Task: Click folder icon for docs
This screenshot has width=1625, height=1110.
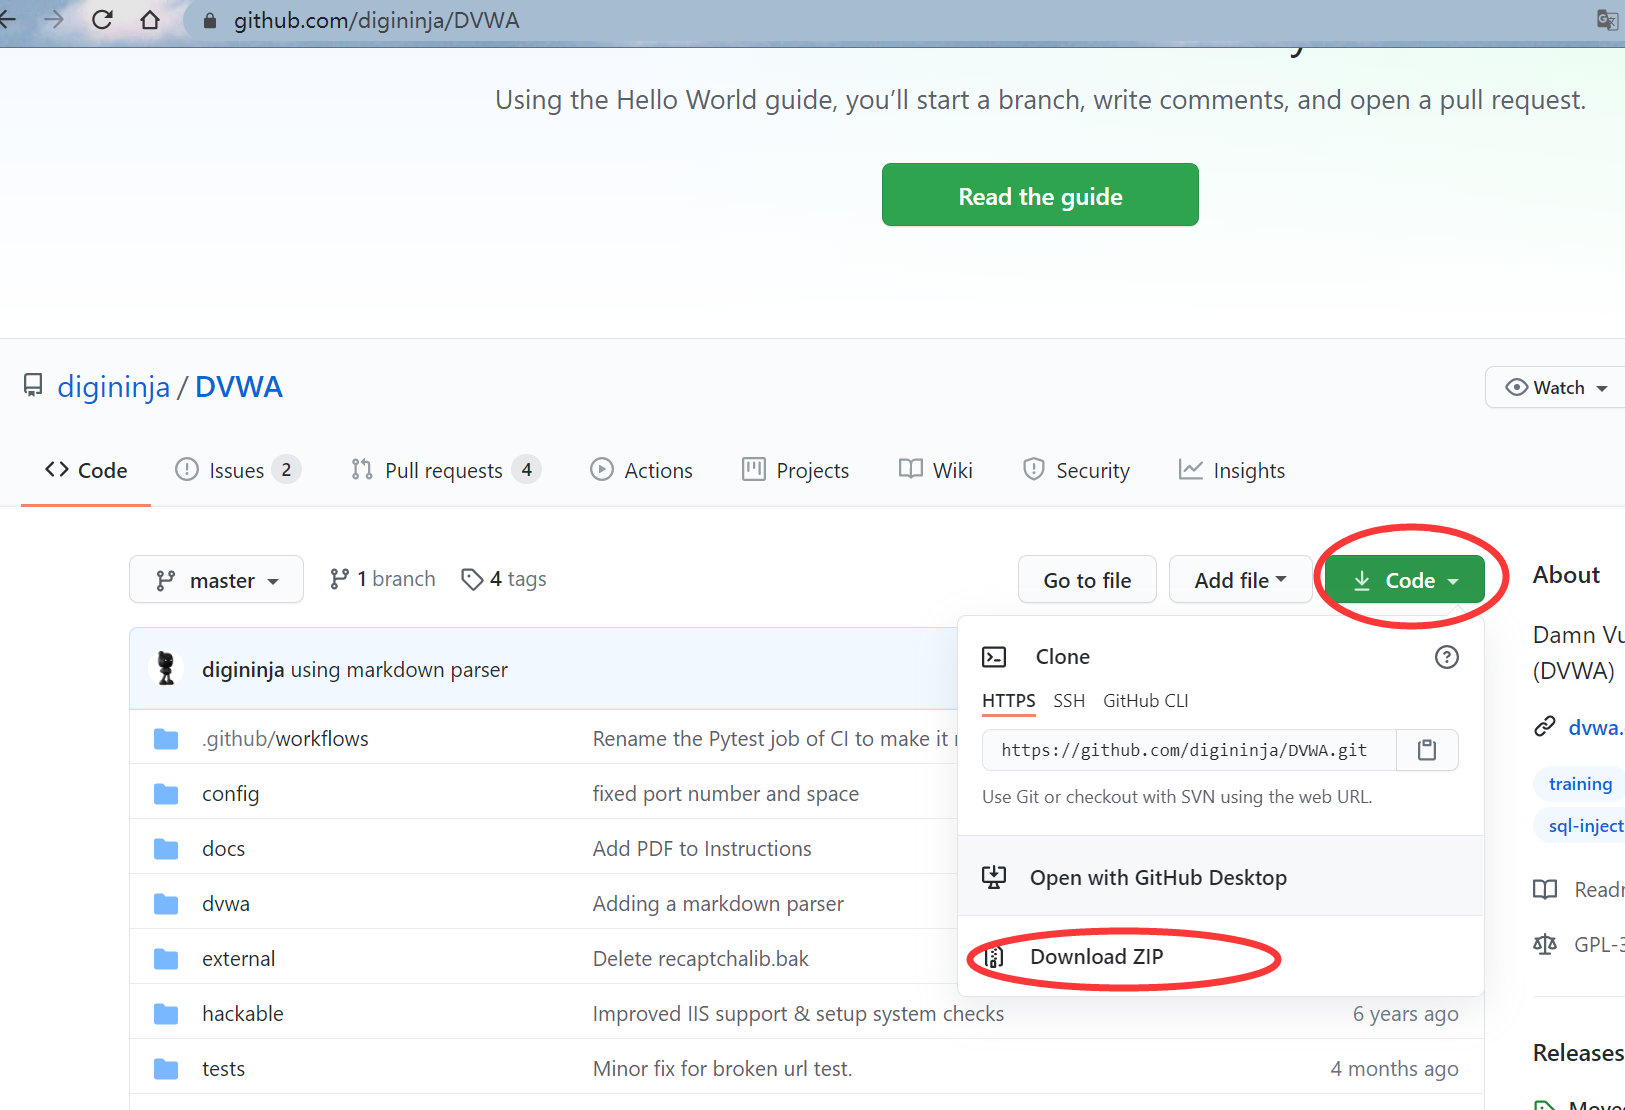Action: (166, 849)
